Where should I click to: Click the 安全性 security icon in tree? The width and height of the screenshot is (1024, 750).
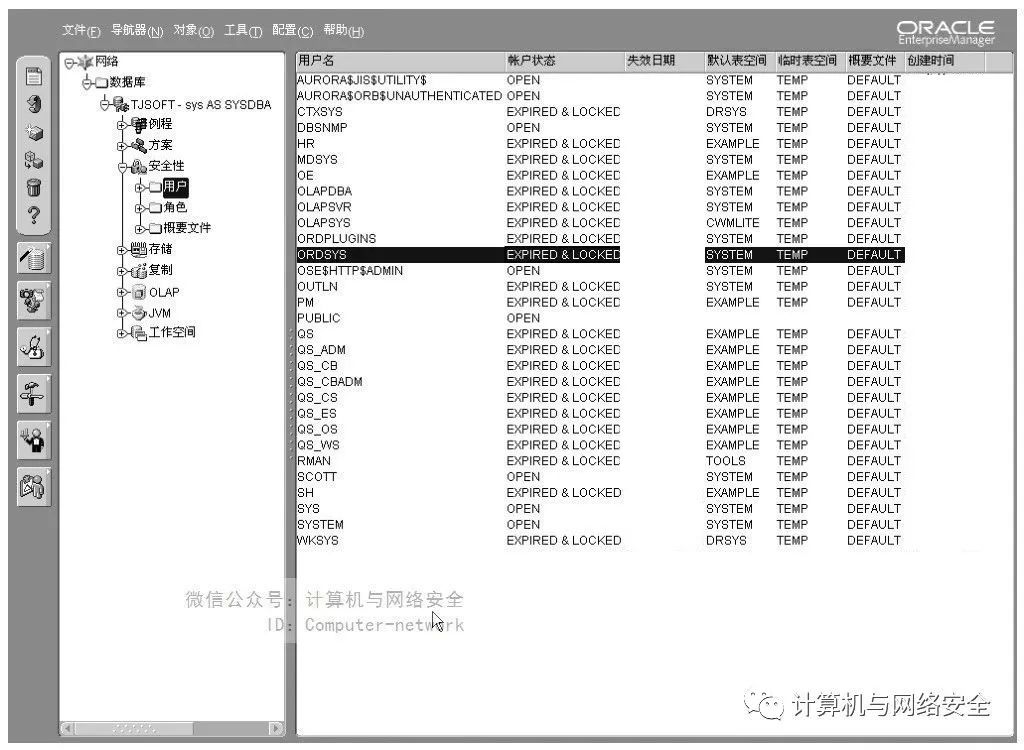pos(138,167)
